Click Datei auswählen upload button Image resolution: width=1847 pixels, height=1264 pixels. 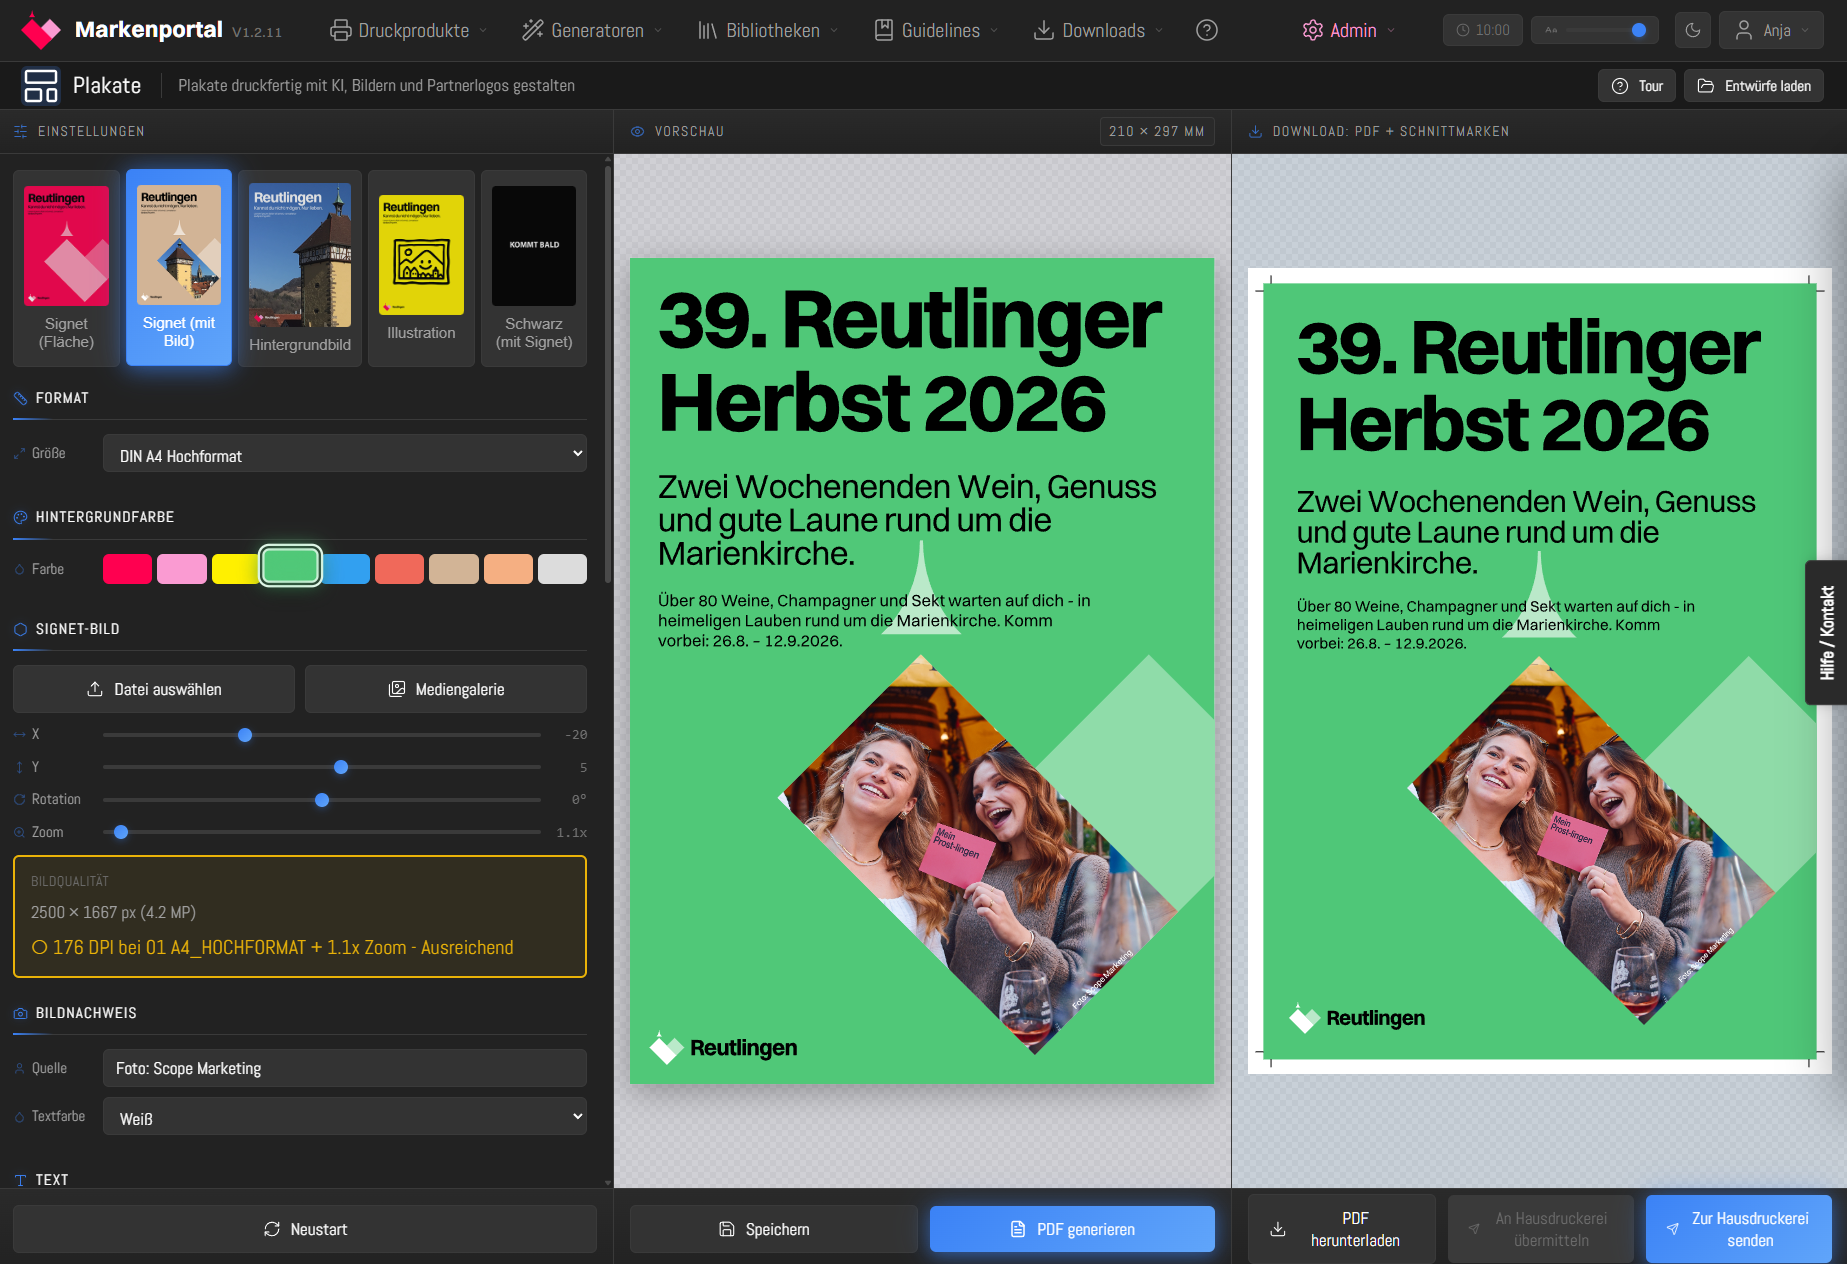154,689
